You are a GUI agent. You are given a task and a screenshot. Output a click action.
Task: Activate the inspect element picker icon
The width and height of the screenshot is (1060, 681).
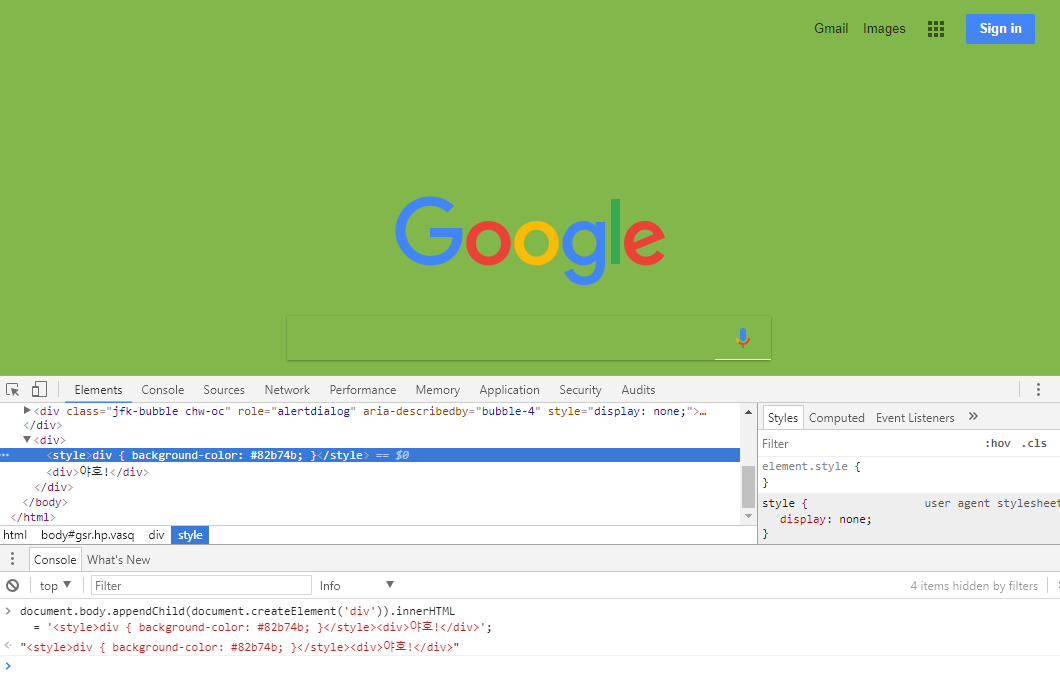pos(13,390)
